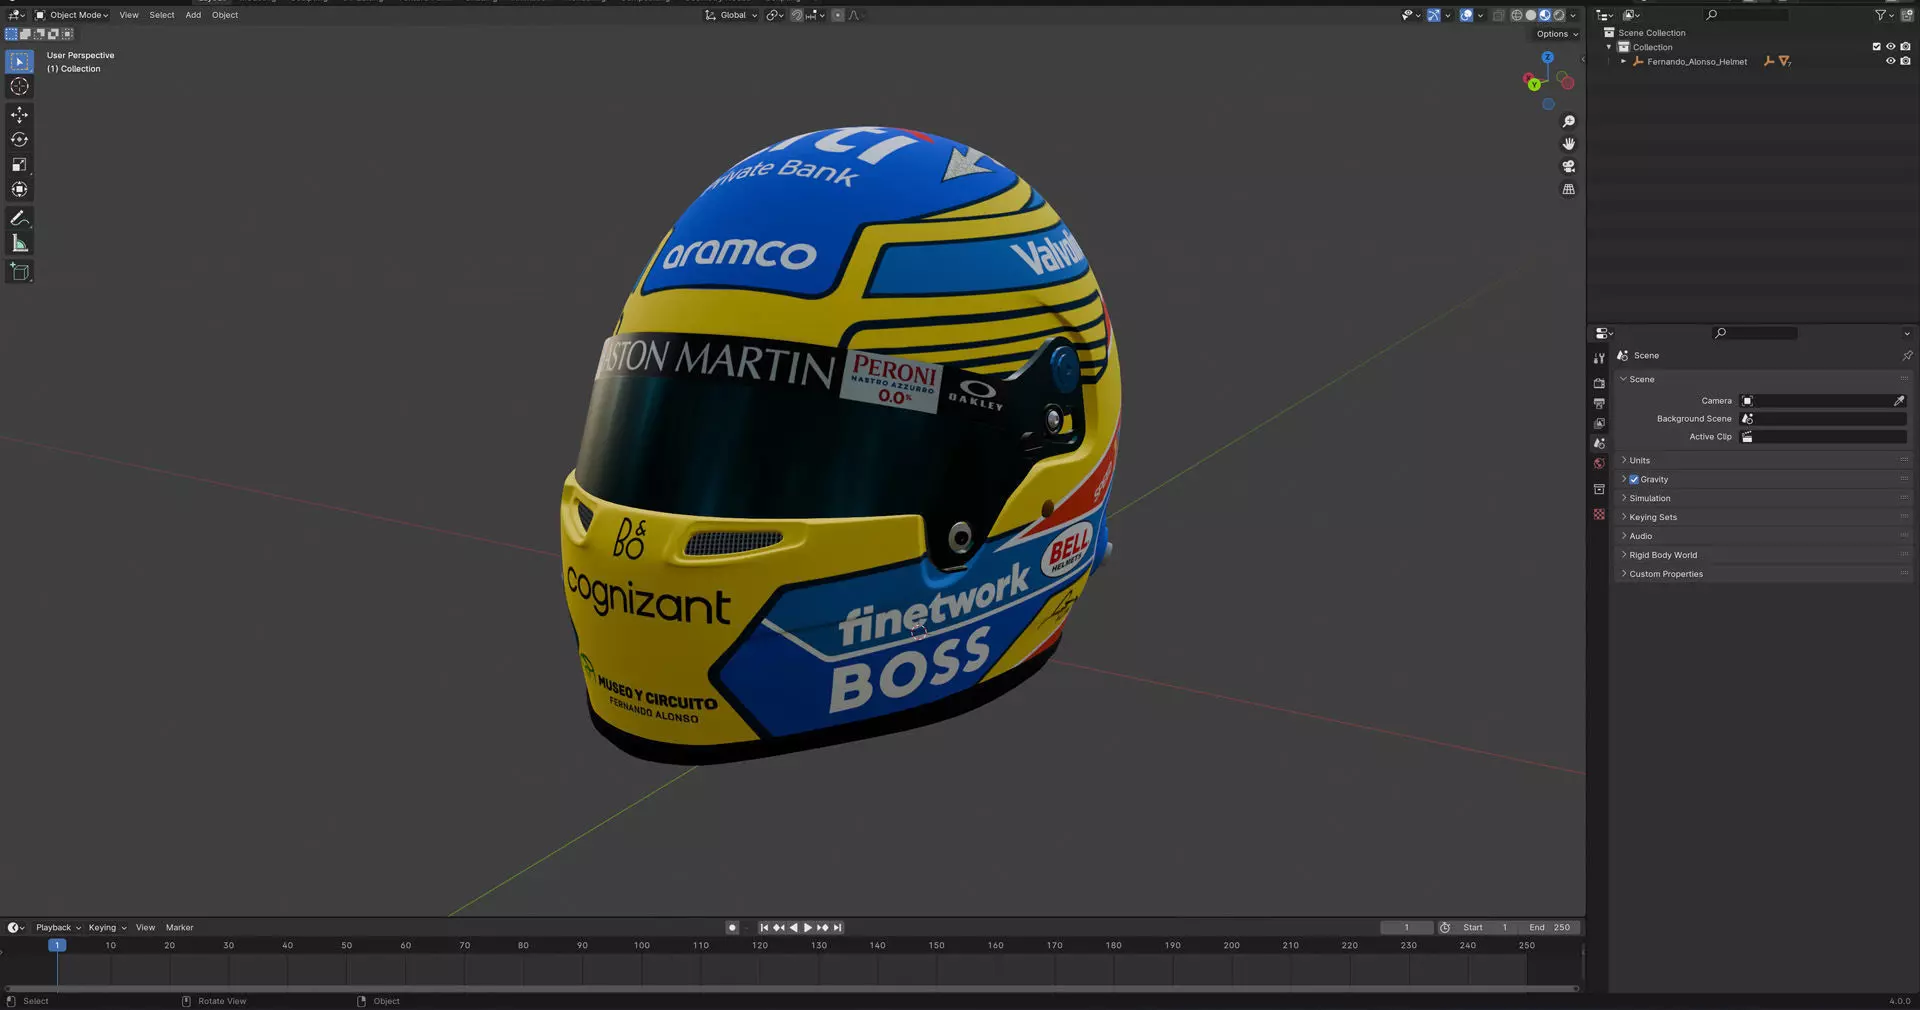
Task: Toggle auto keying record button
Action: [732, 928]
